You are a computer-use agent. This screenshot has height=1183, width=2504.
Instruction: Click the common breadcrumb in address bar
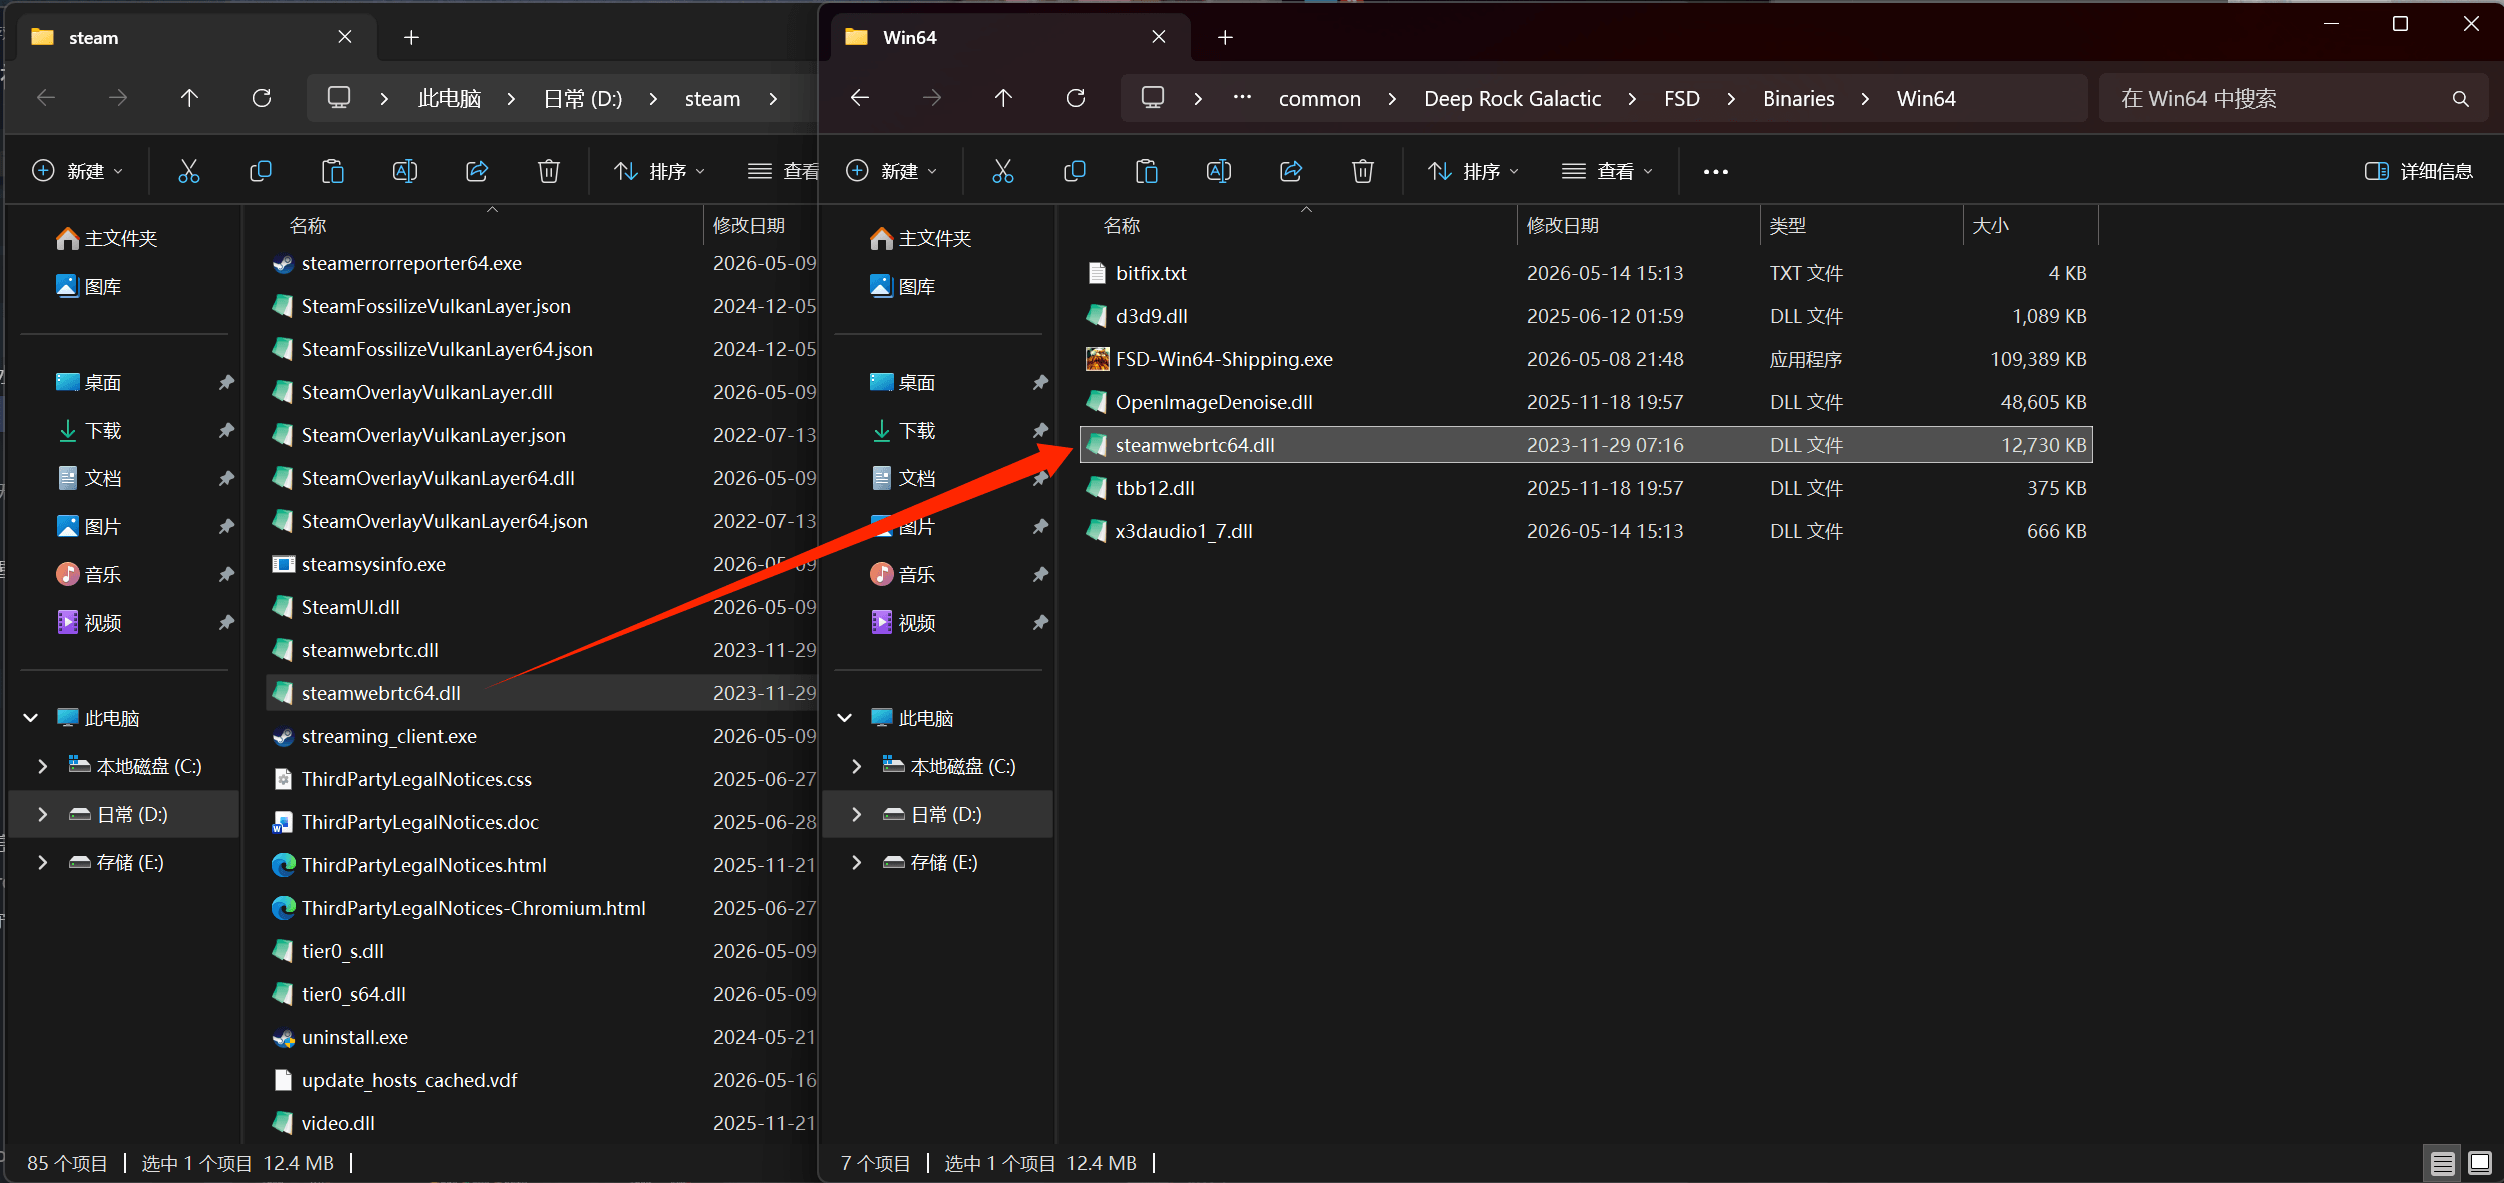click(x=1319, y=98)
